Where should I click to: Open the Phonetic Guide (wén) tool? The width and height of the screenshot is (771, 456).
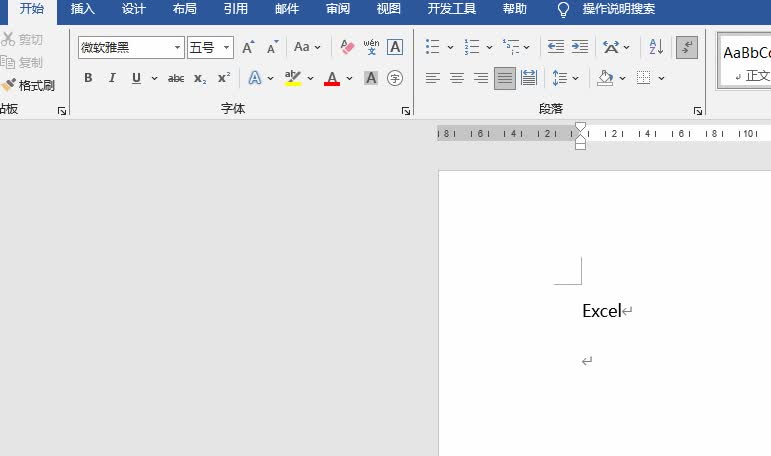[x=371, y=47]
